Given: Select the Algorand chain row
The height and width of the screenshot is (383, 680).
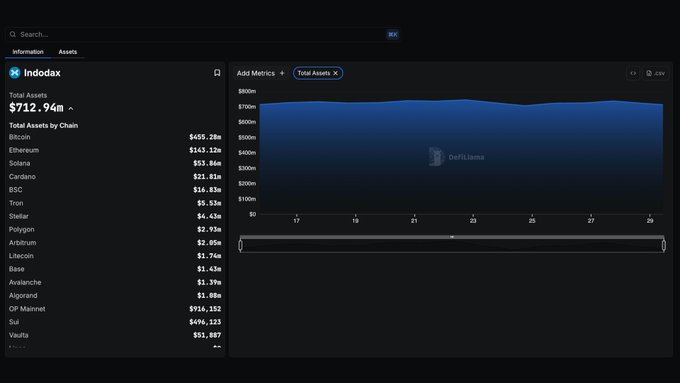Looking at the screenshot, I should (115, 296).
